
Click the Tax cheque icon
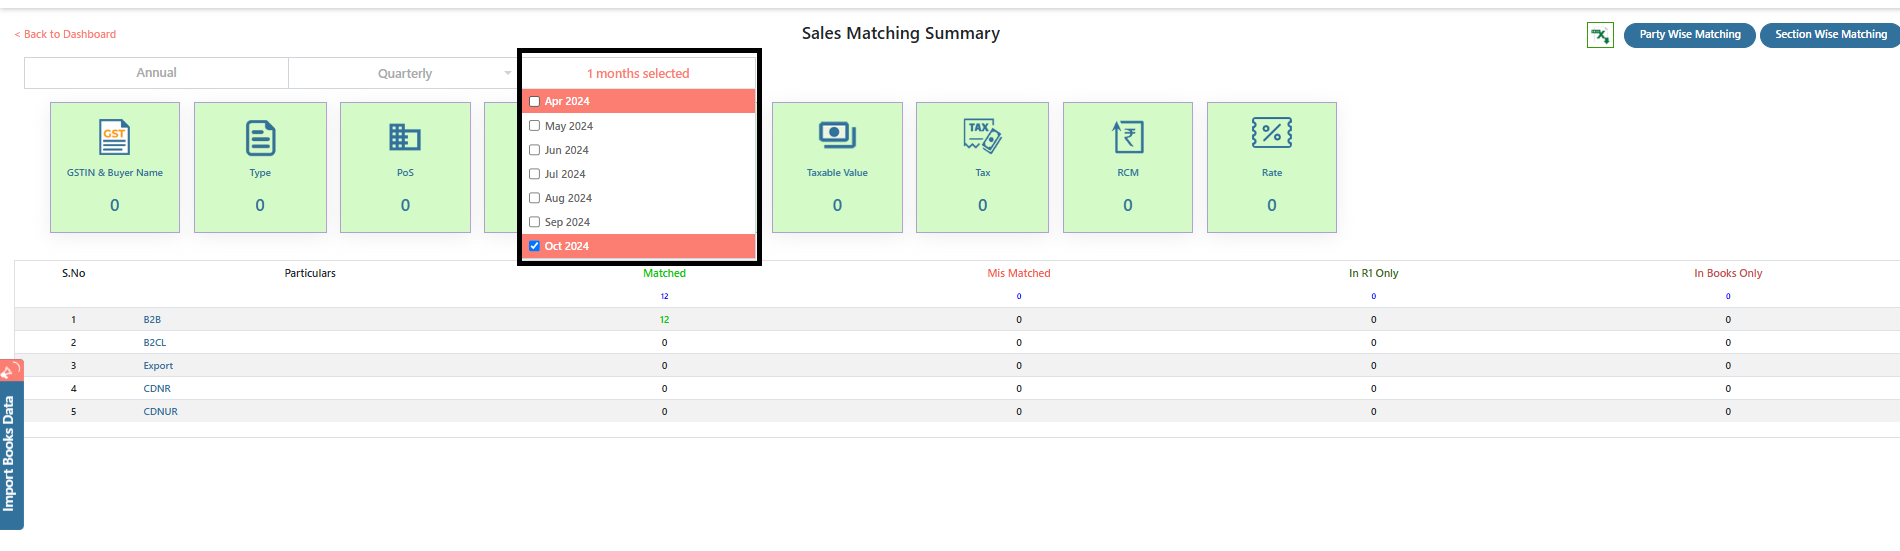click(982, 136)
